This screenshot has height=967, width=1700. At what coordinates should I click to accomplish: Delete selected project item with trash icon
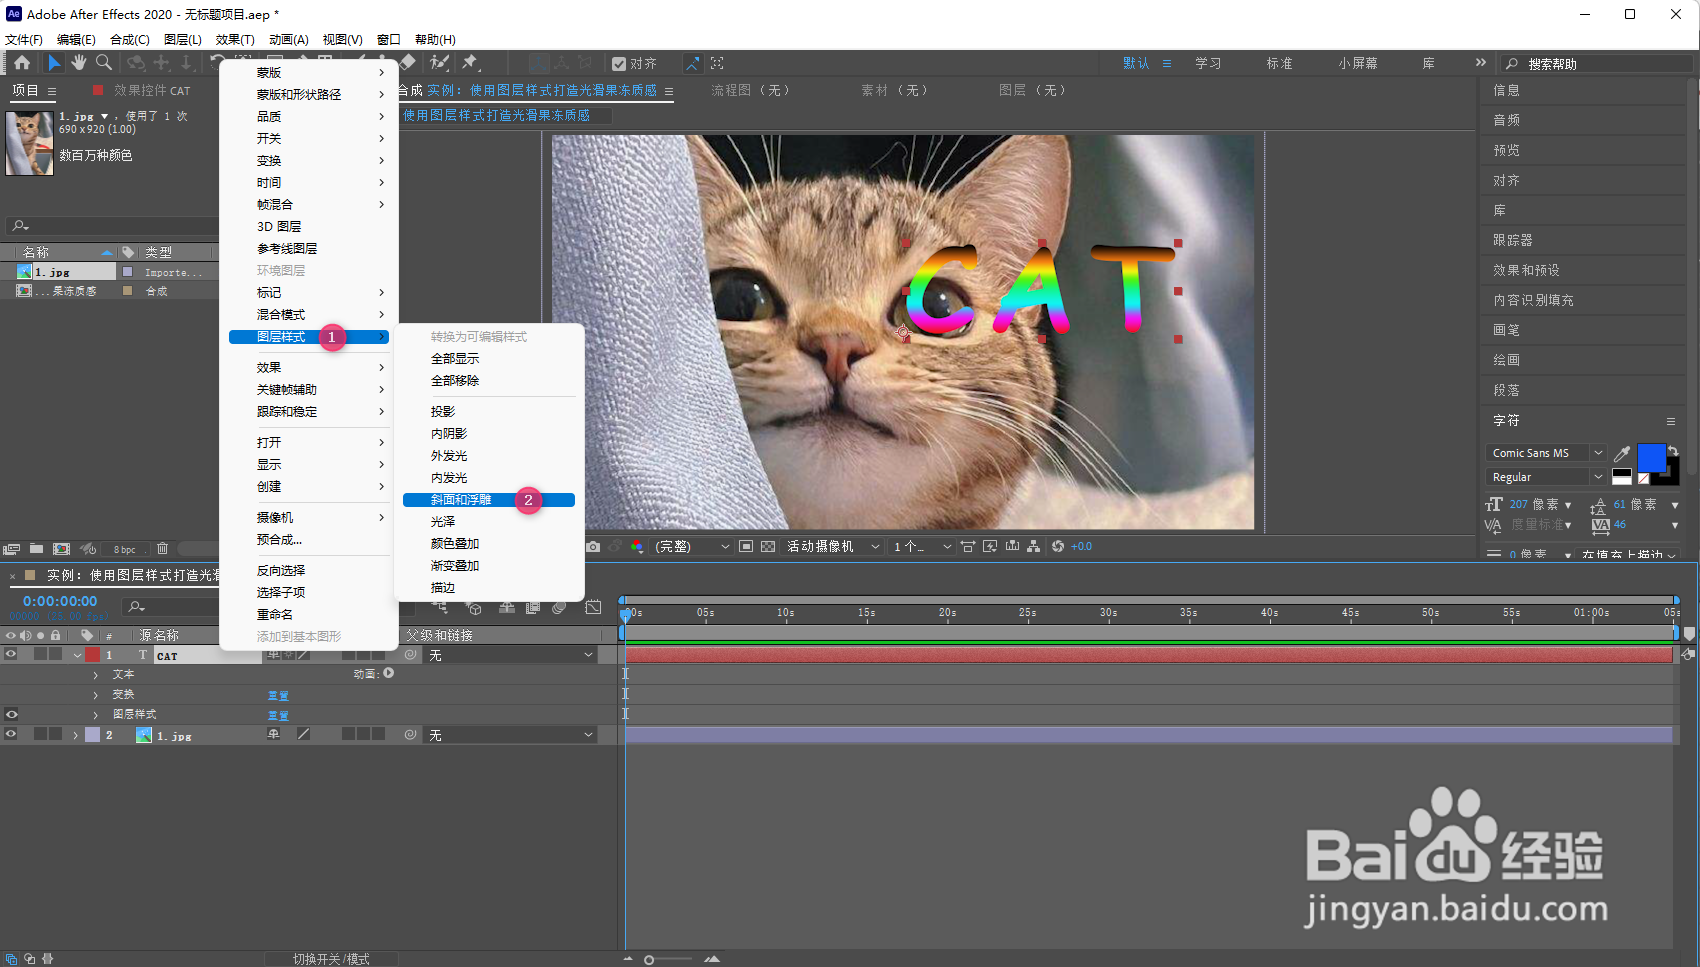(x=162, y=549)
